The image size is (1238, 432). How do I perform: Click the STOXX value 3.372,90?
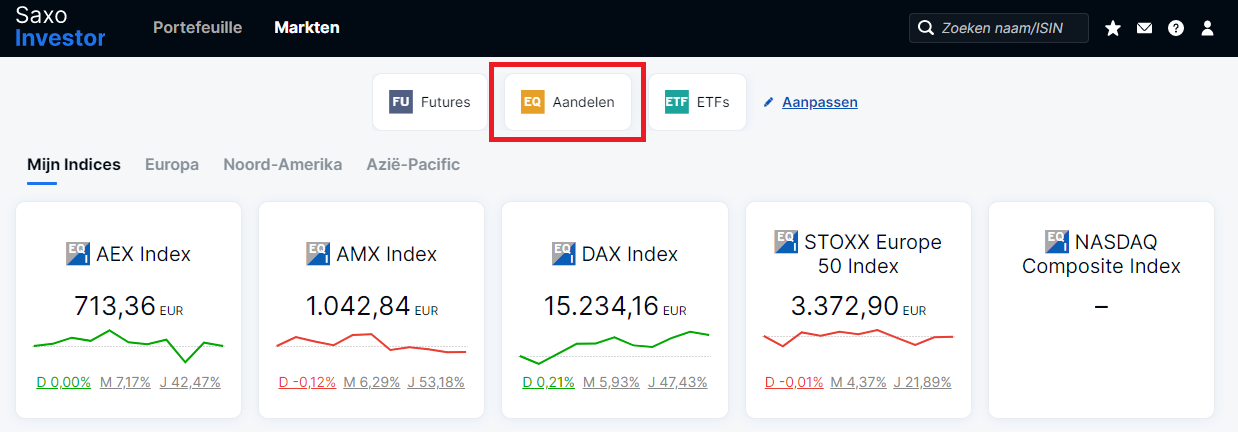[844, 305]
